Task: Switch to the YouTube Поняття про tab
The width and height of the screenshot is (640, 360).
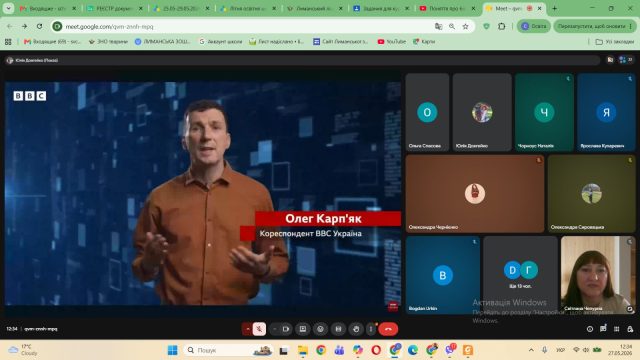Action: pyautogui.click(x=448, y=8)
